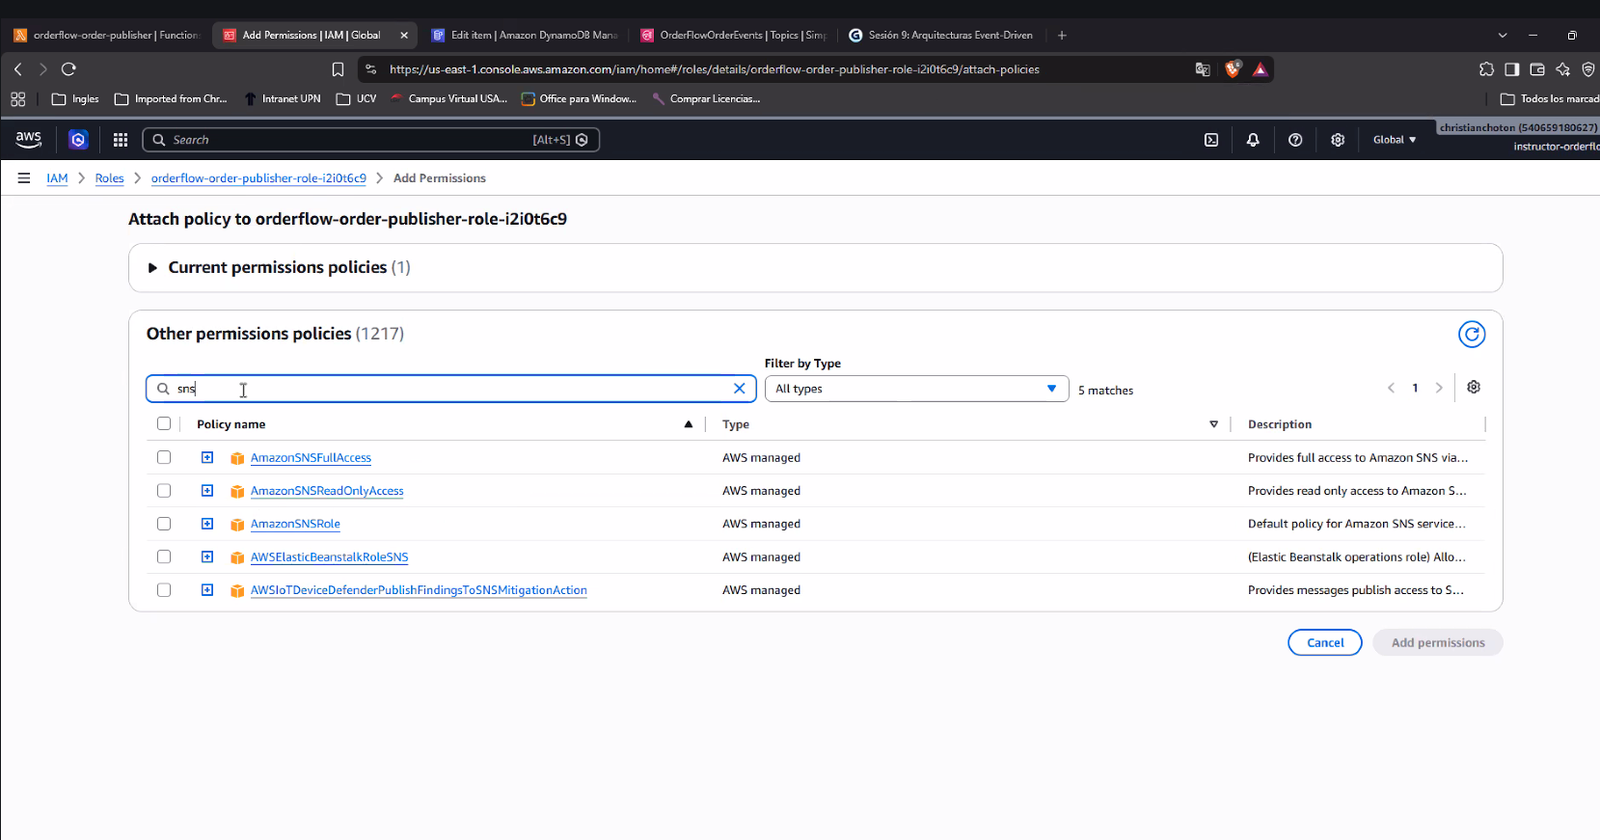Expand AmazonSNSReadOnlyAccess policy details

[x=207, y=491]
